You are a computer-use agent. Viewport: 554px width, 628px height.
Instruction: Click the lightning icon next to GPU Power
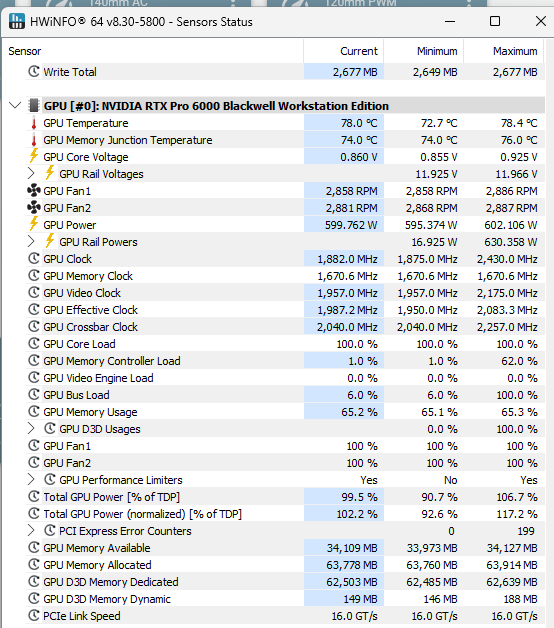tap(34, 224)
